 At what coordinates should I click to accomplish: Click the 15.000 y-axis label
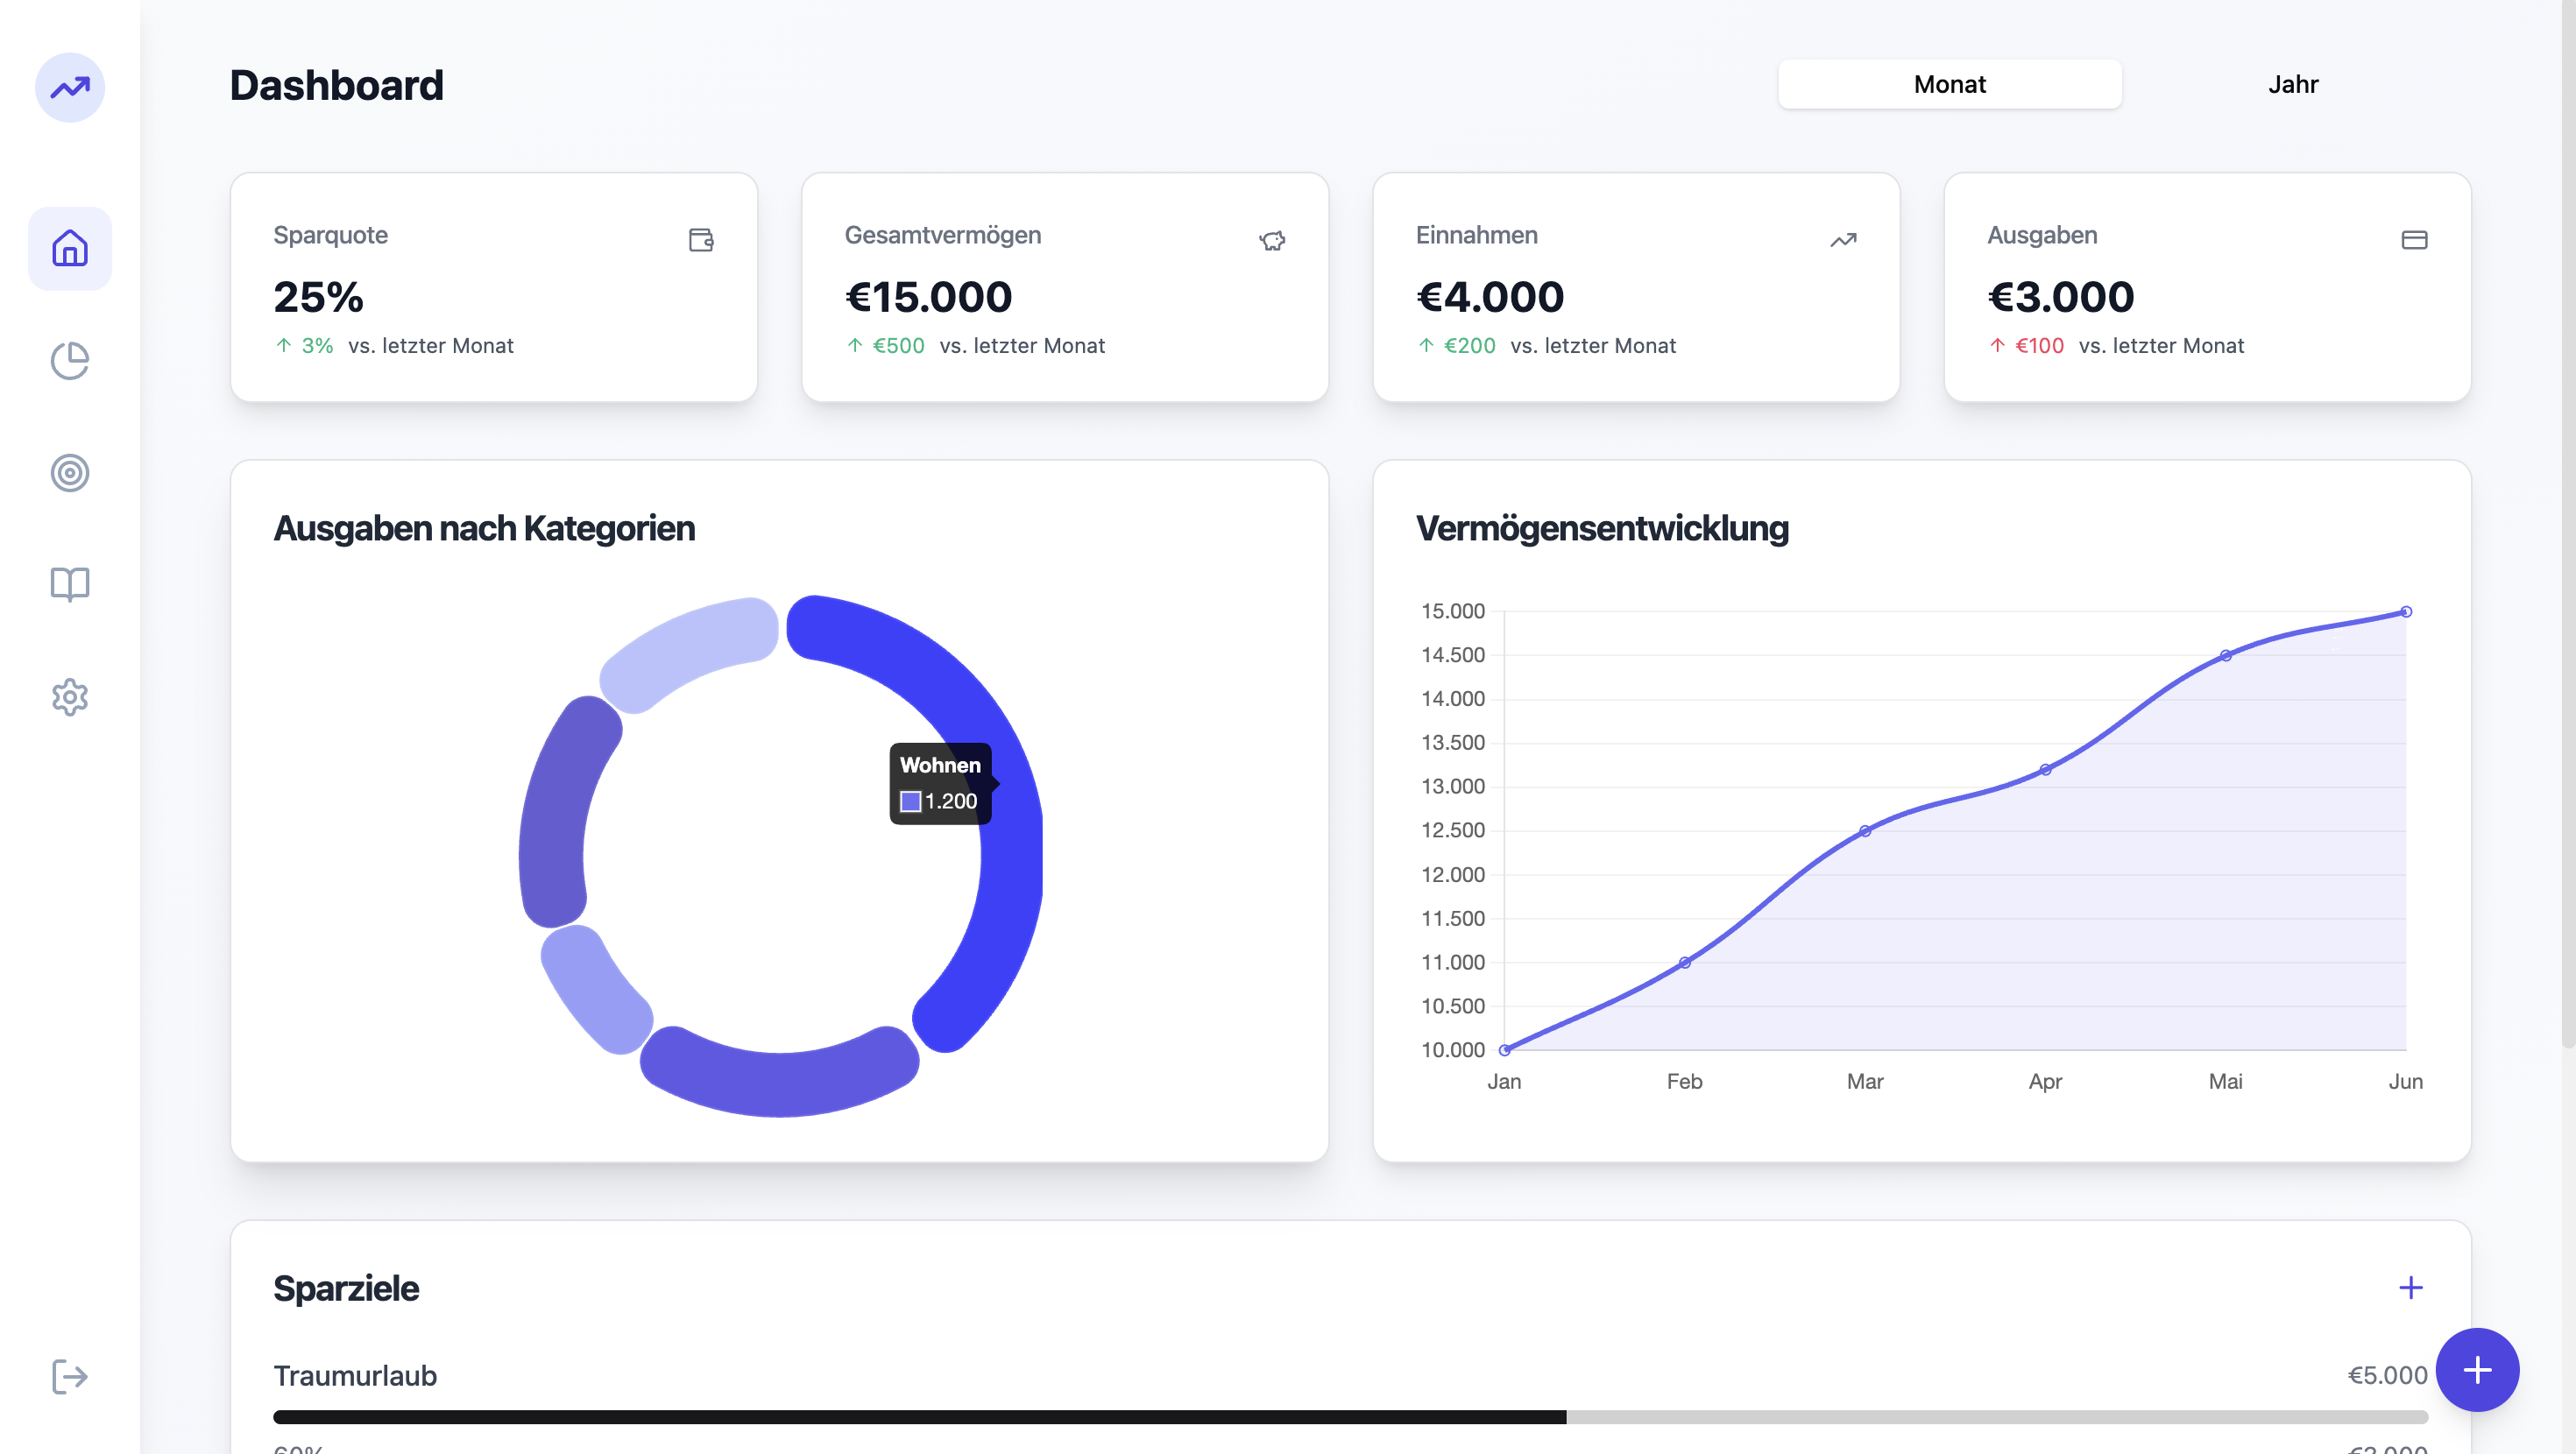[1452, 611]
